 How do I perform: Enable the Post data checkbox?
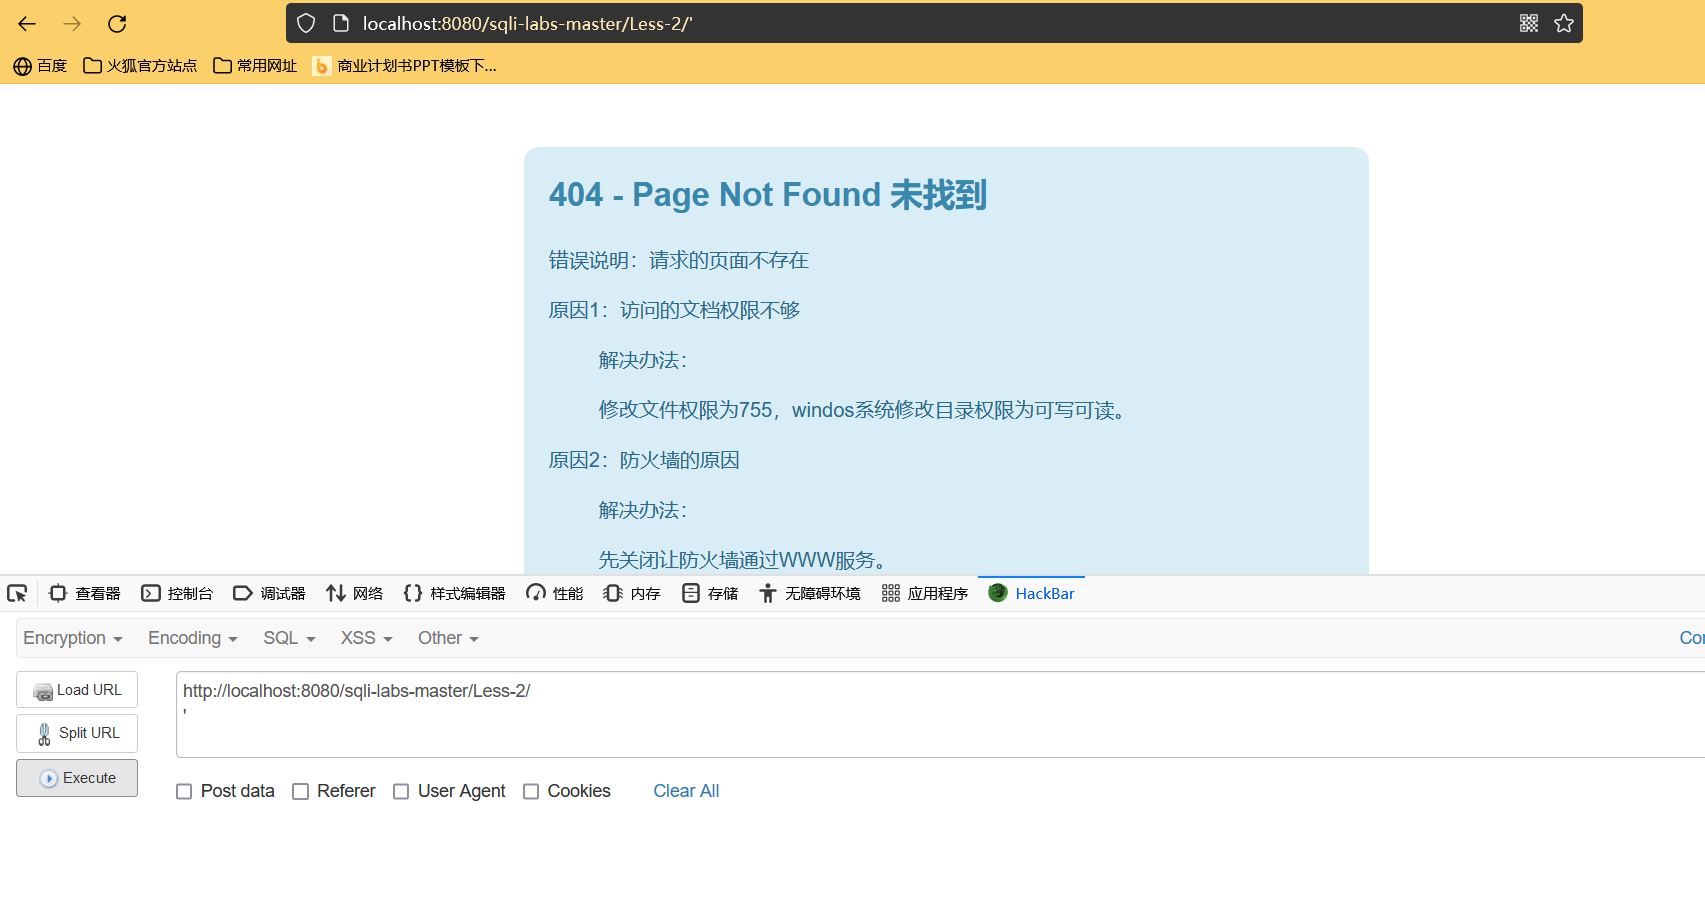184,791
